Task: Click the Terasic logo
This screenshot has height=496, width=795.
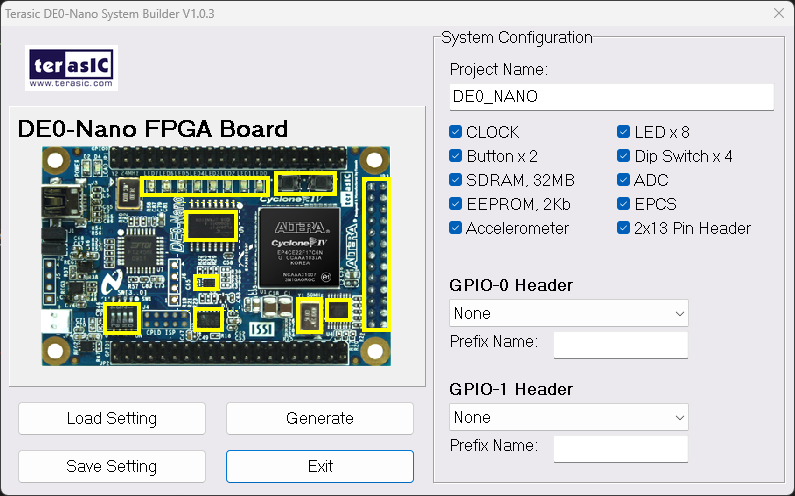Action: tap(72, 68)
